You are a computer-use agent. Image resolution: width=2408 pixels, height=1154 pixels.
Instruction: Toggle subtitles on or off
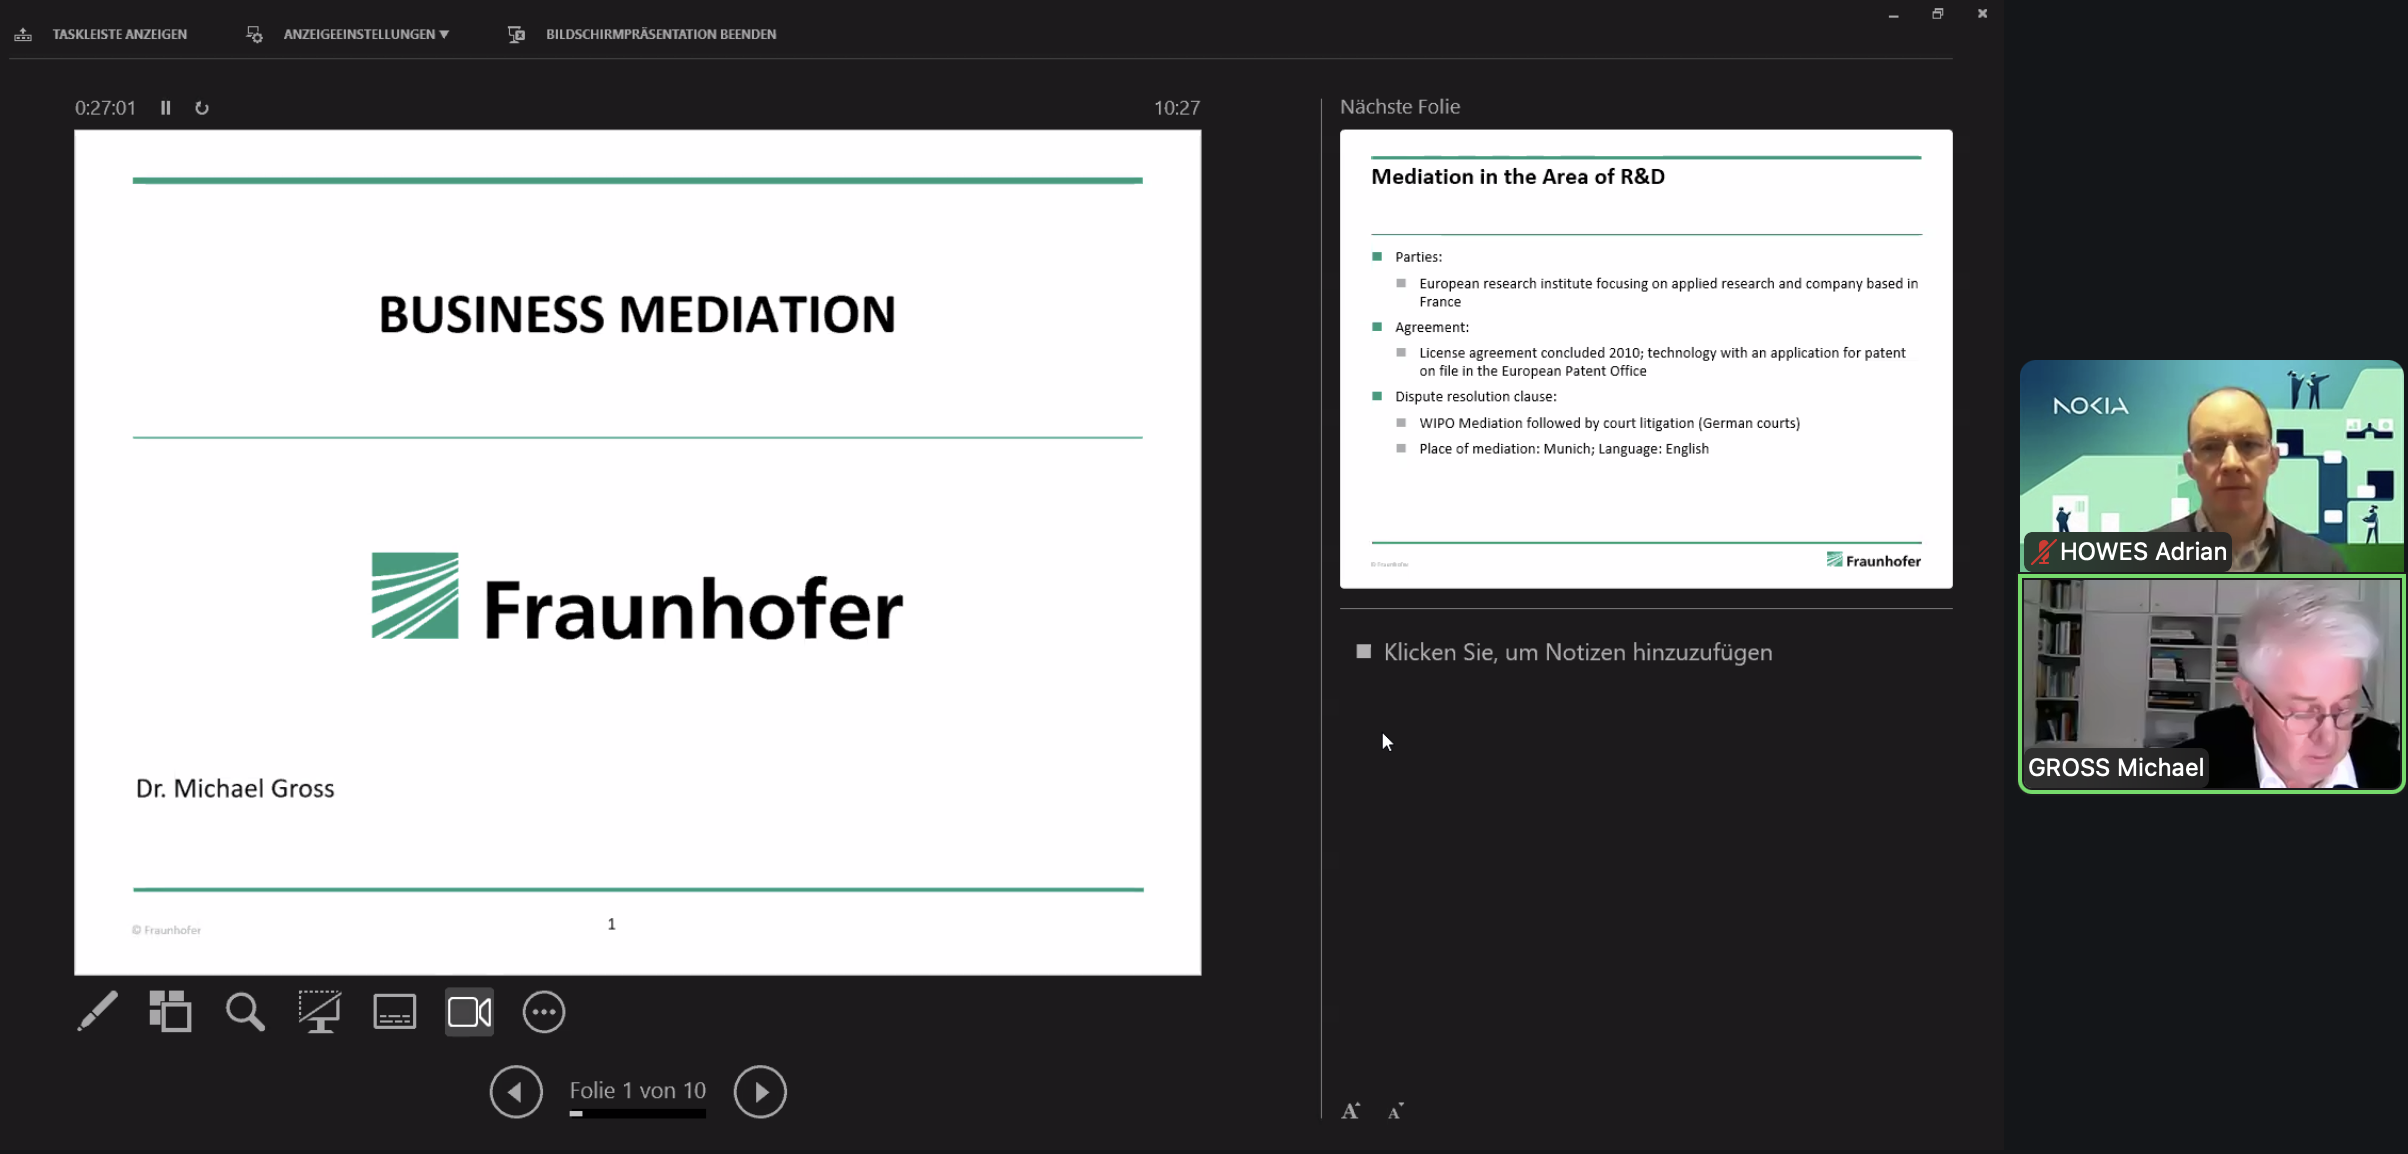pyautogui.click(x=395, y=1011)
